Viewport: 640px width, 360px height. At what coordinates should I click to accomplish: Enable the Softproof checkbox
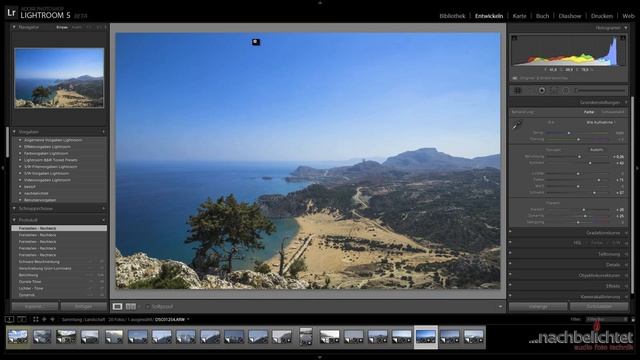click(x=148, y=307)
